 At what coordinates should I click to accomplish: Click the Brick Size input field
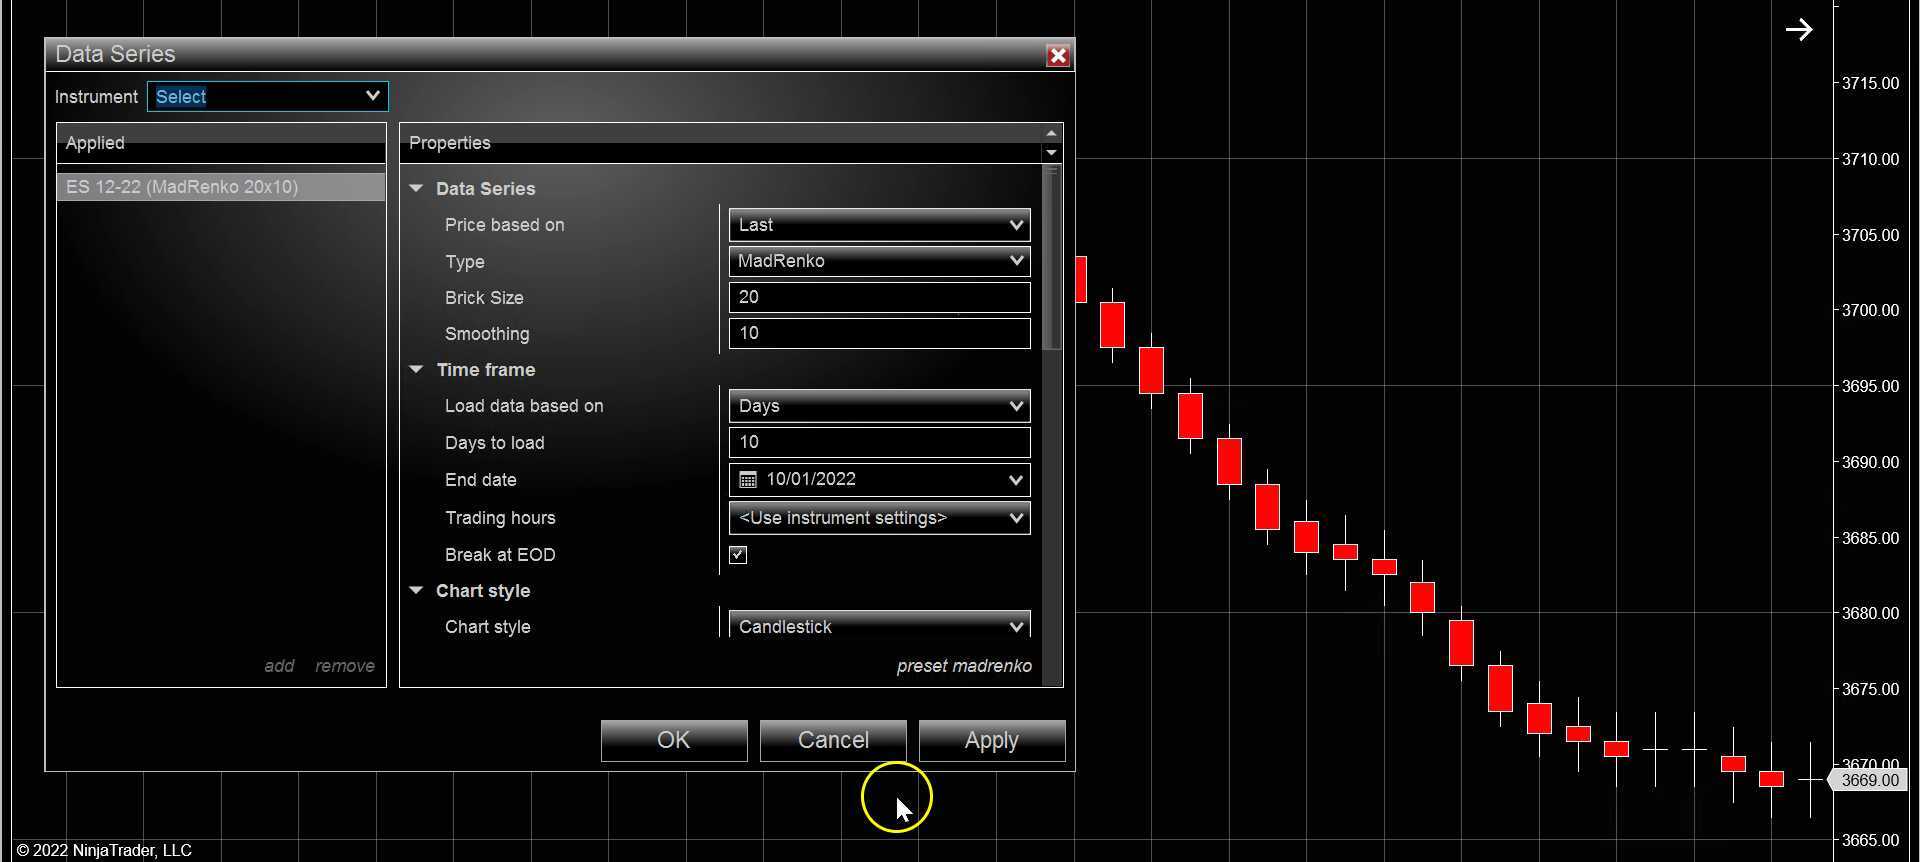tap(878, 298)
